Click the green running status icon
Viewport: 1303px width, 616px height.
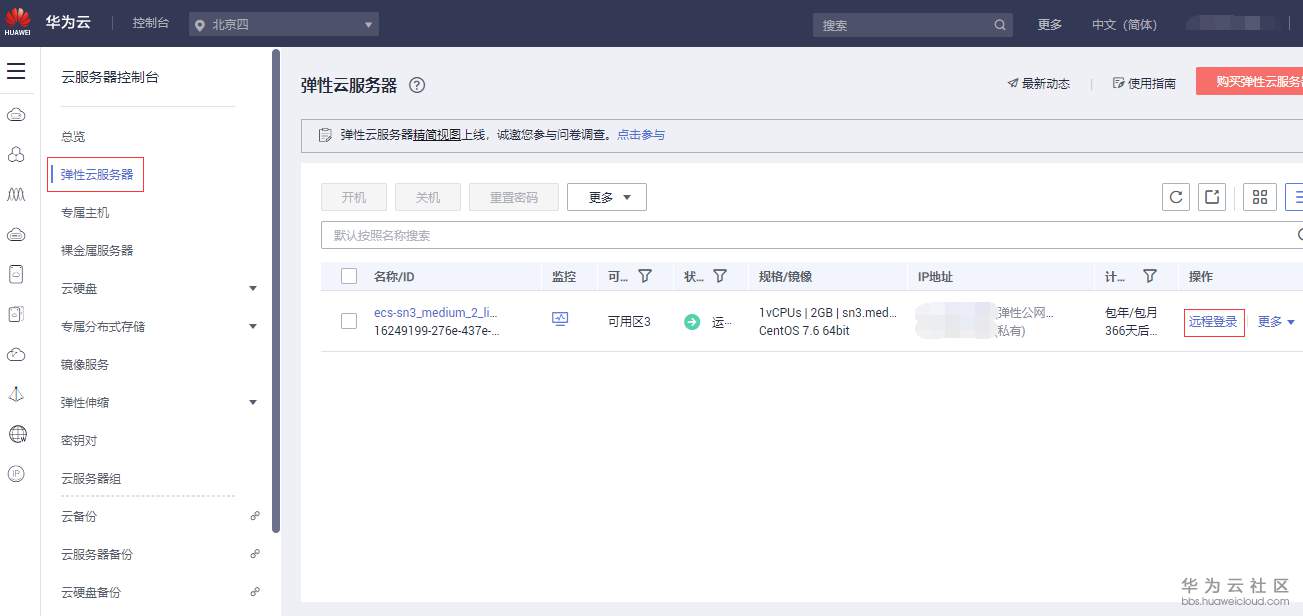[692, 322]
